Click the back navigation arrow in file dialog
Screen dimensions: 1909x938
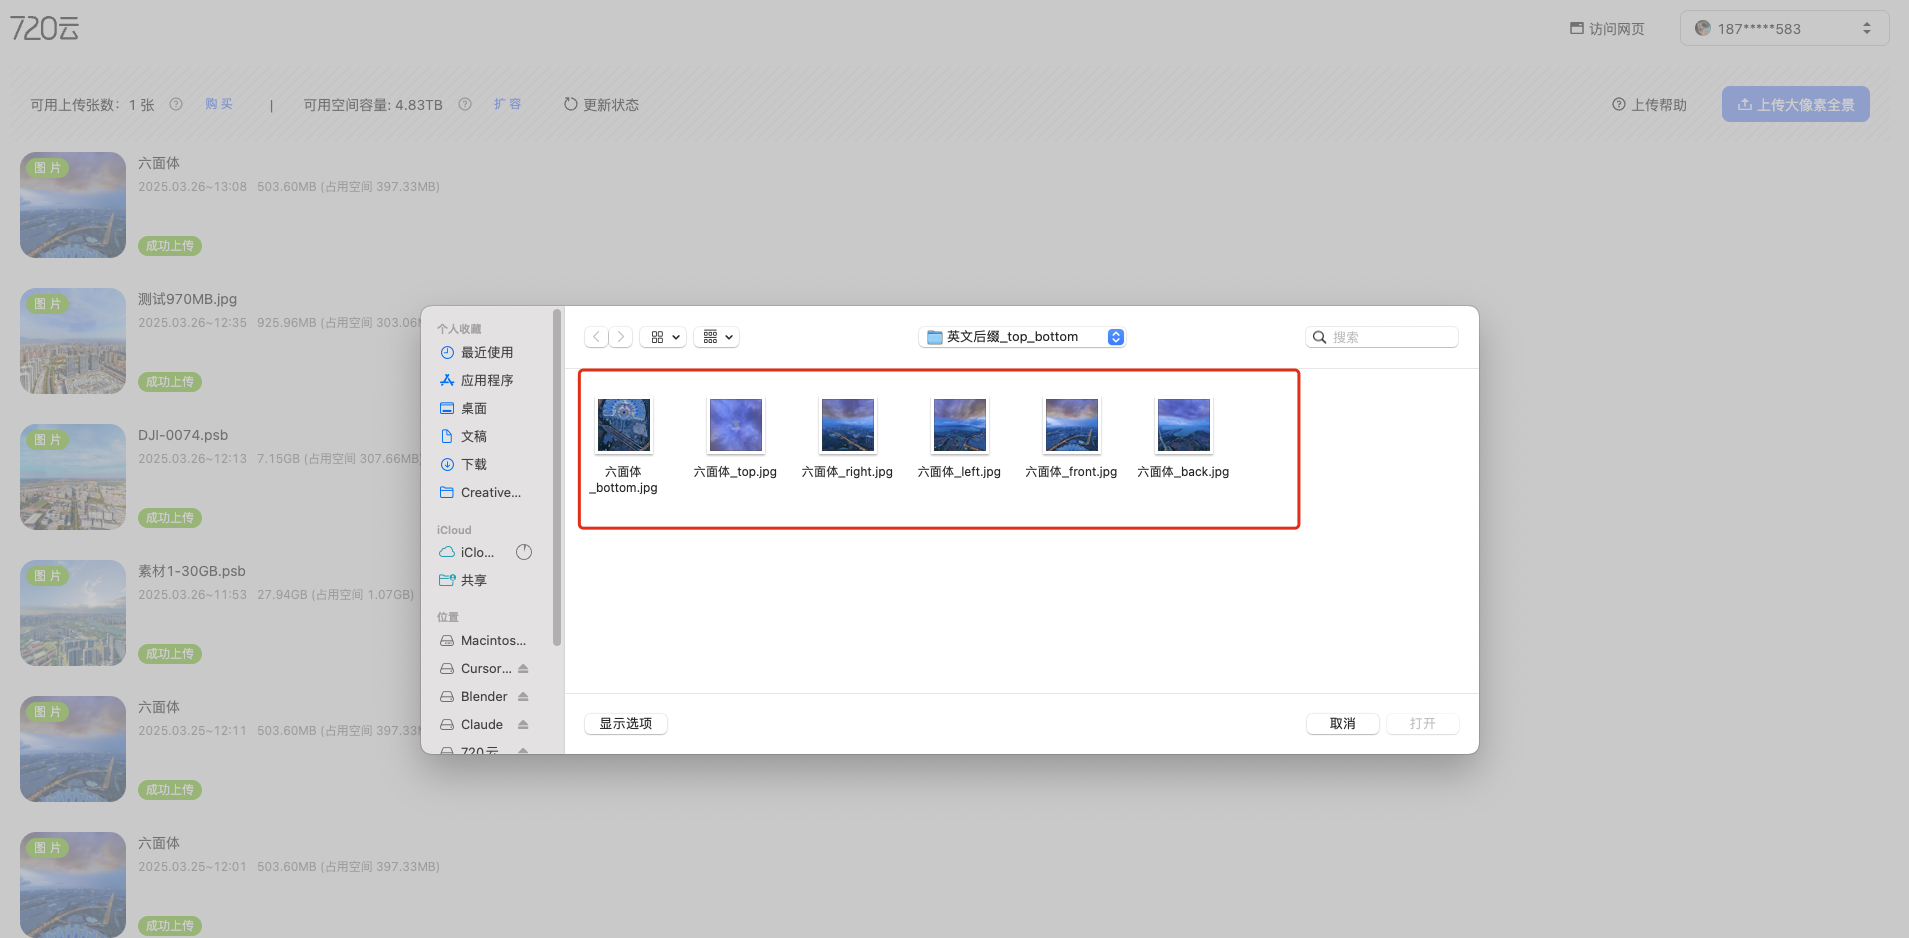point(596,337)
